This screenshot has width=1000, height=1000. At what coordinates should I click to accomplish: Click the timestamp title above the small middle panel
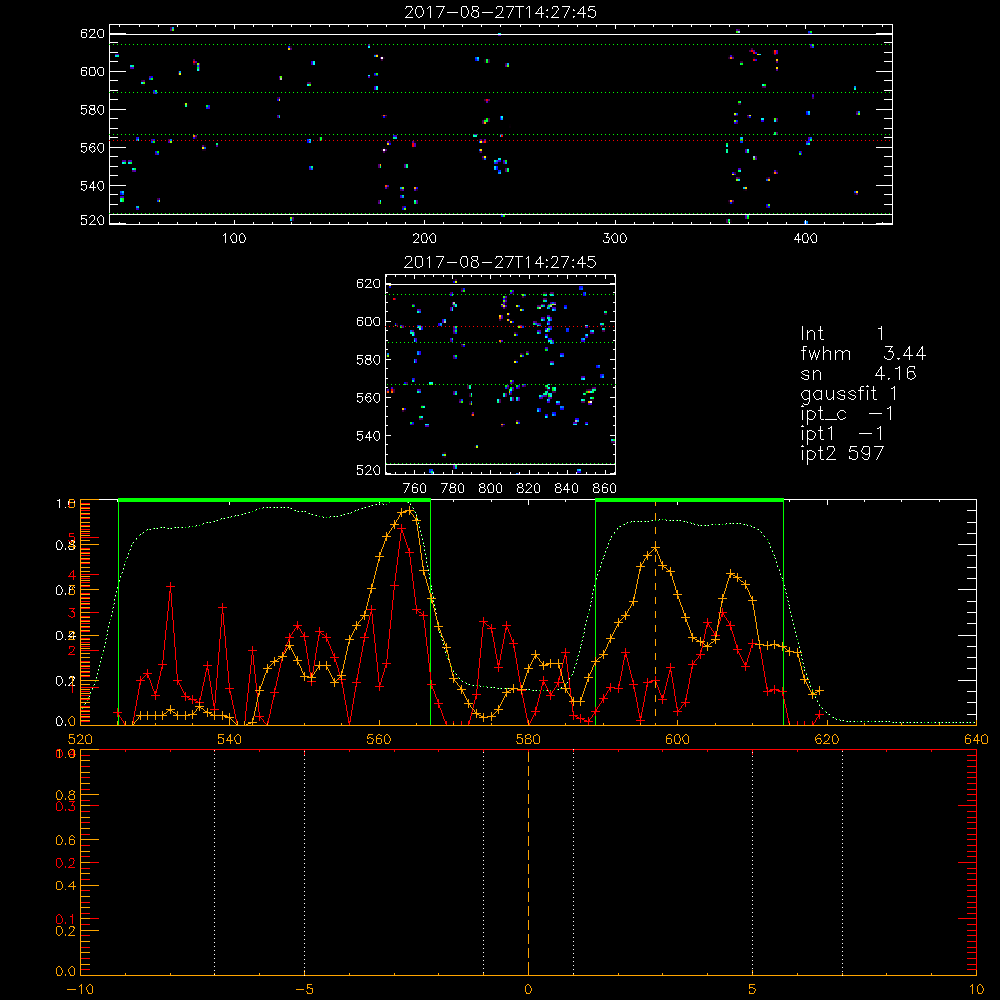500,262
